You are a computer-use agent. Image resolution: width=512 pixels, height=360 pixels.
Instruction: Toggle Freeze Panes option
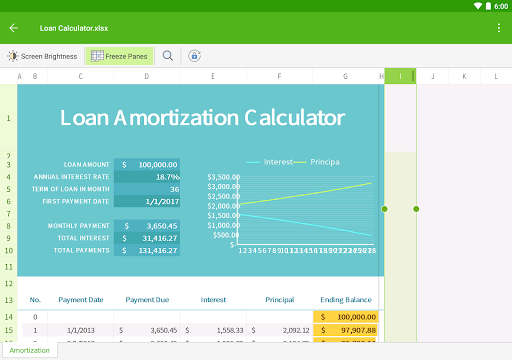(x=119, y=56)
